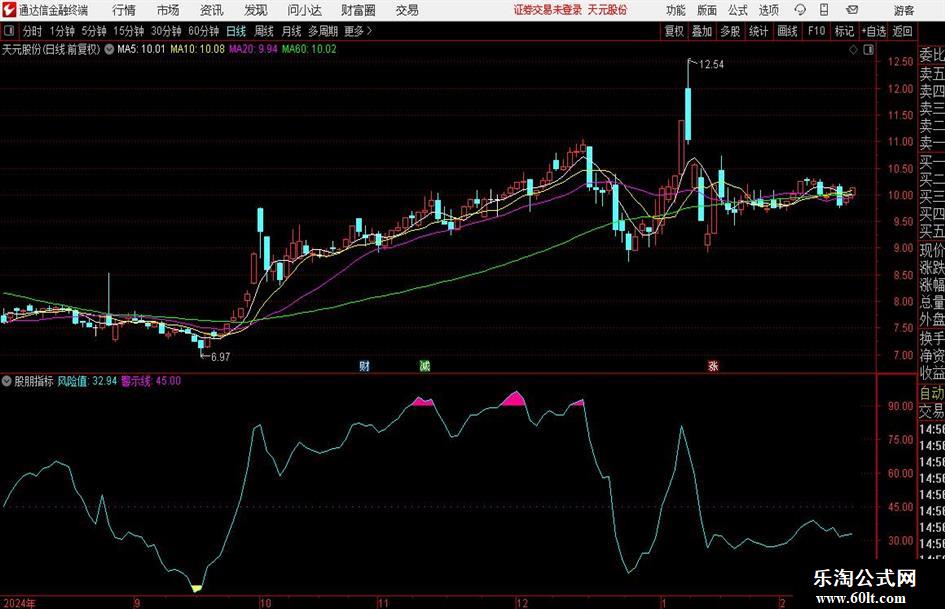Click the MA60: 10.02 label
Image resolution: width=945 pixels, height=609 pixels.
click(x=309, y=49)
